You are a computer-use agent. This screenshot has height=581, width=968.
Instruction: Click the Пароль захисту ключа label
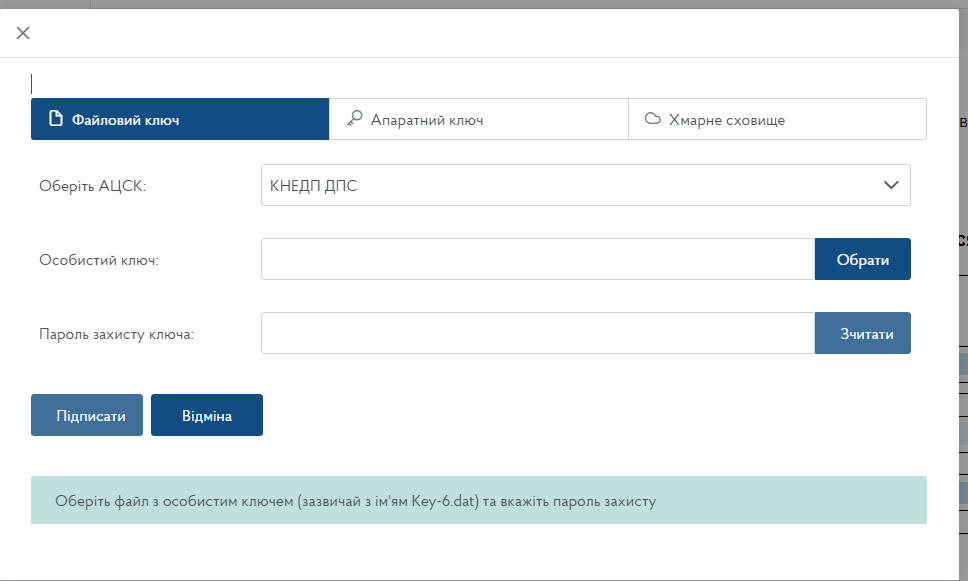[x=116, y=334]
